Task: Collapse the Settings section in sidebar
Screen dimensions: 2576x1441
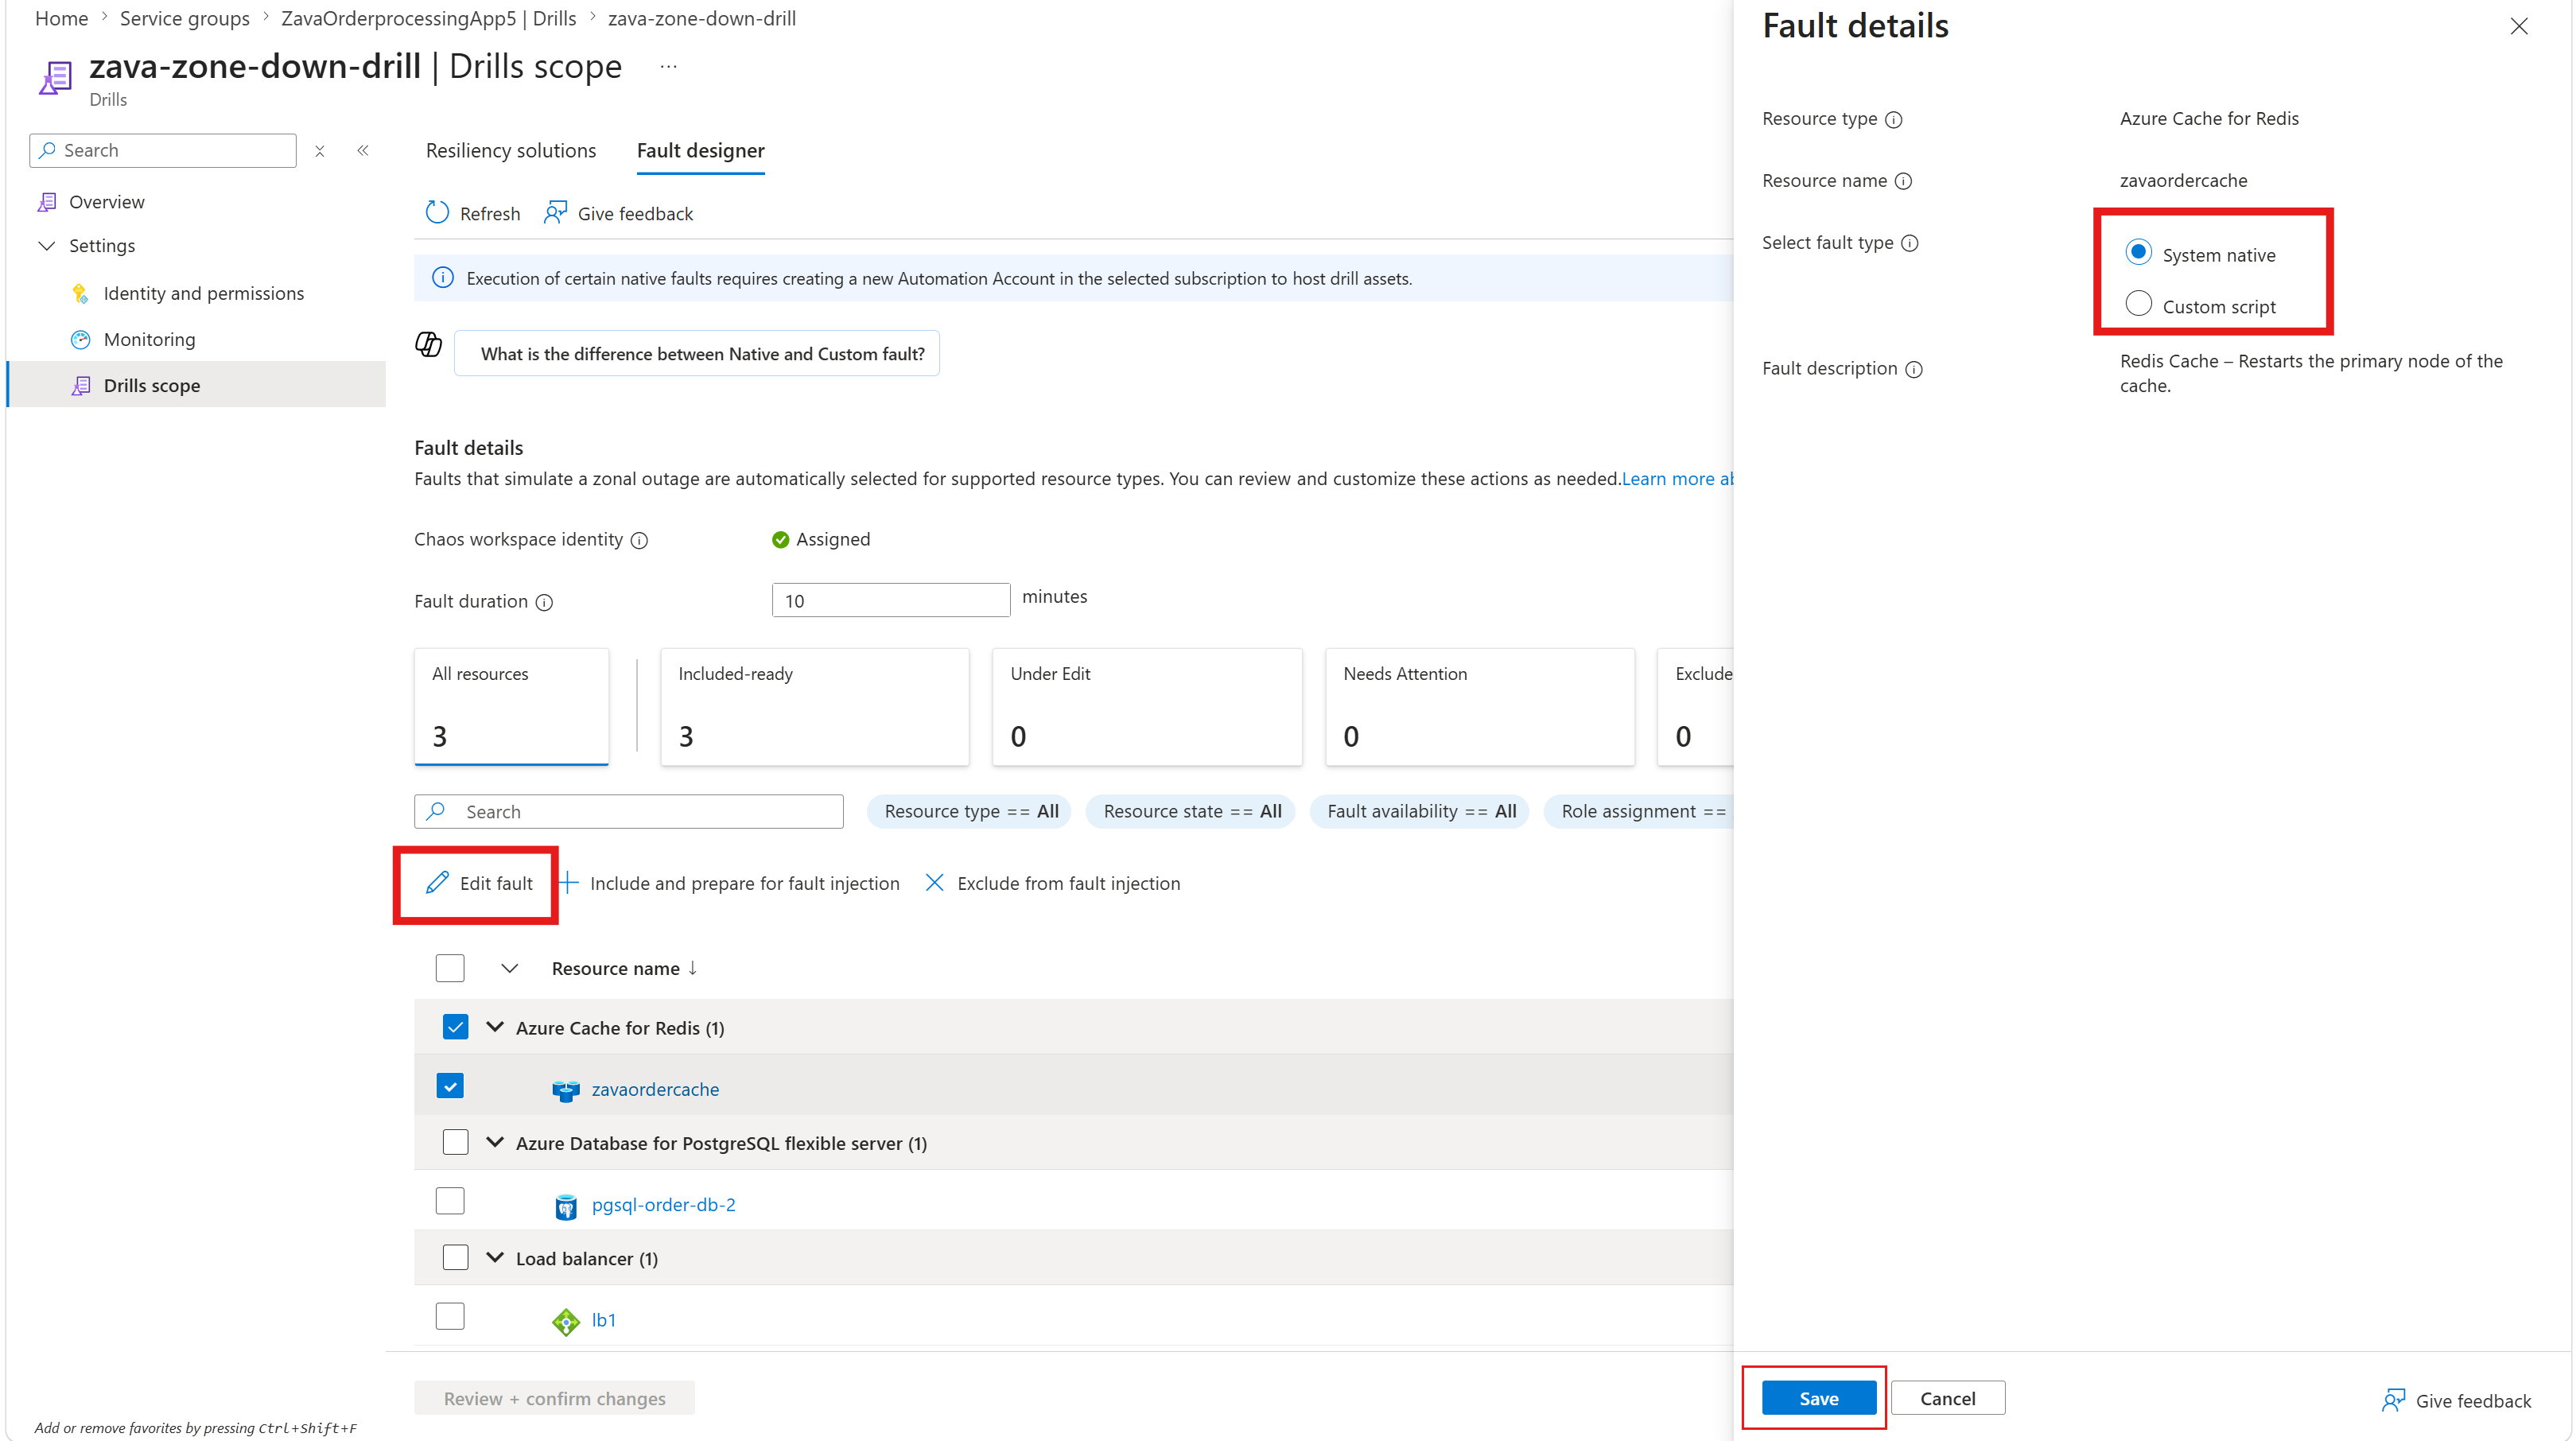Action: 46,246
